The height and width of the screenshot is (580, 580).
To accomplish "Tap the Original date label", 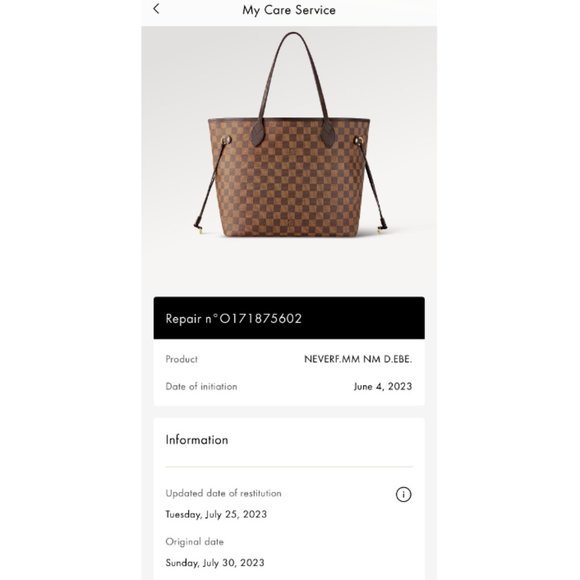I will click(195, 542).
